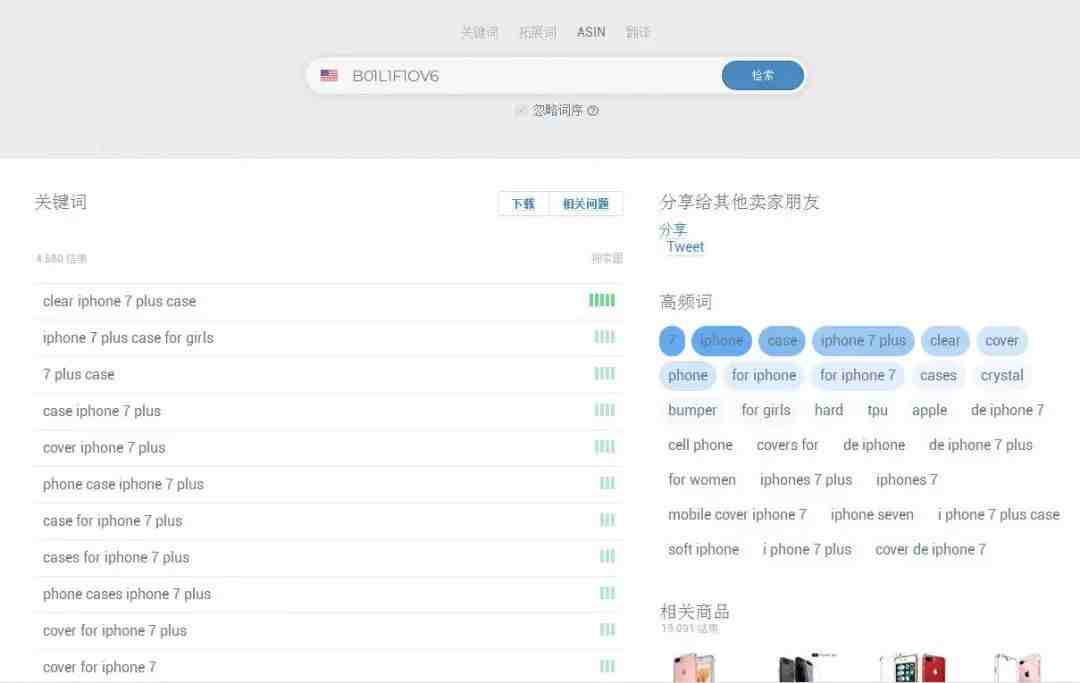Click the 'cover' frequent word tag

point(1001,341)
